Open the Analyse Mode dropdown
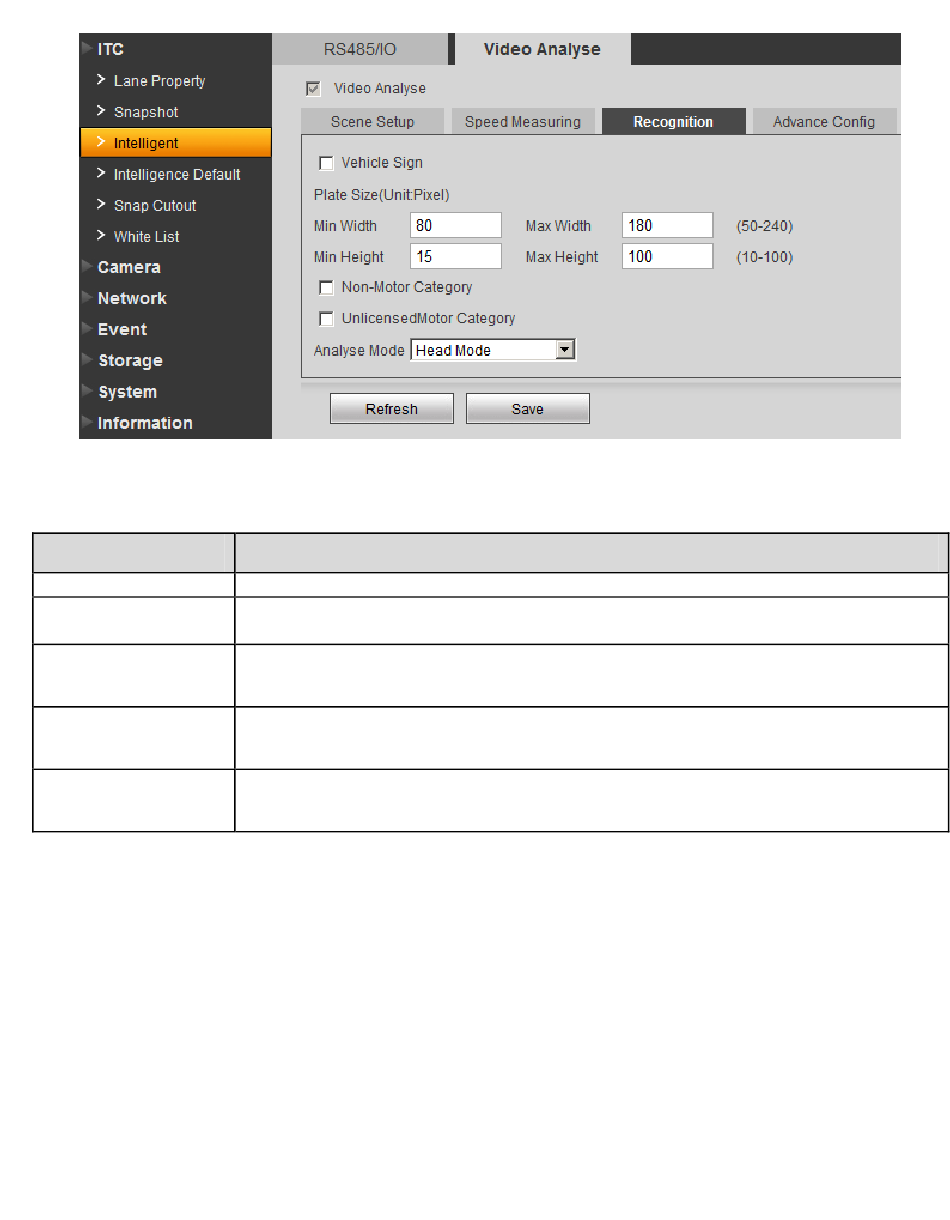 tap(565, 350)
